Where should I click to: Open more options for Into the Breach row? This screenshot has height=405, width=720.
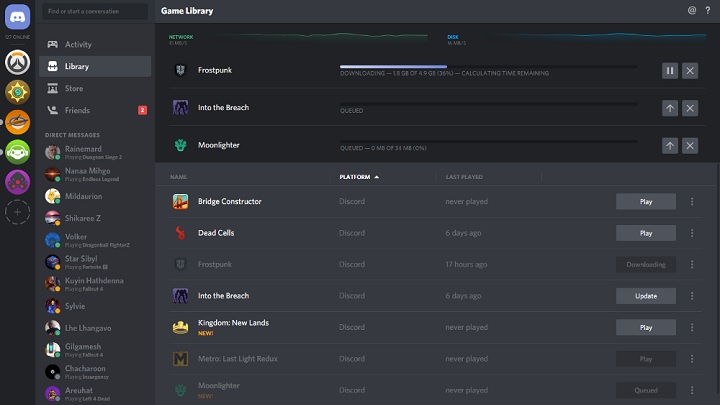point(692,296)
